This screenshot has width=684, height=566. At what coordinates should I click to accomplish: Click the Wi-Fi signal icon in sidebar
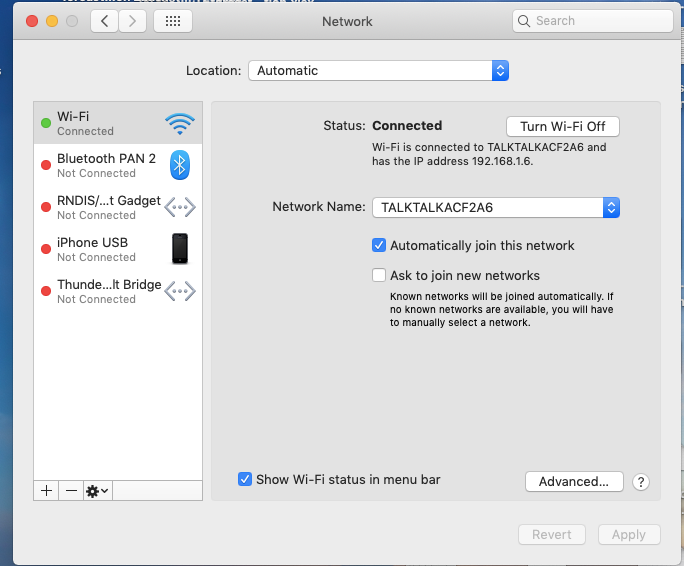180,124
